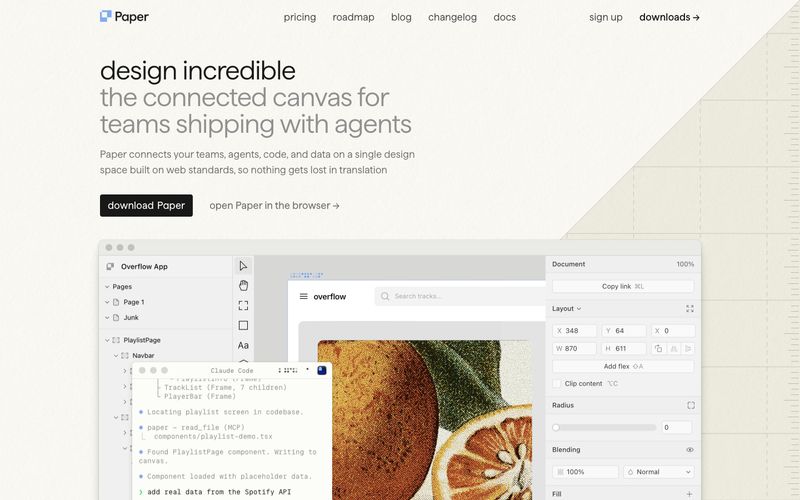Open the Normal blend mode dropdown

(x=658, y=472)
